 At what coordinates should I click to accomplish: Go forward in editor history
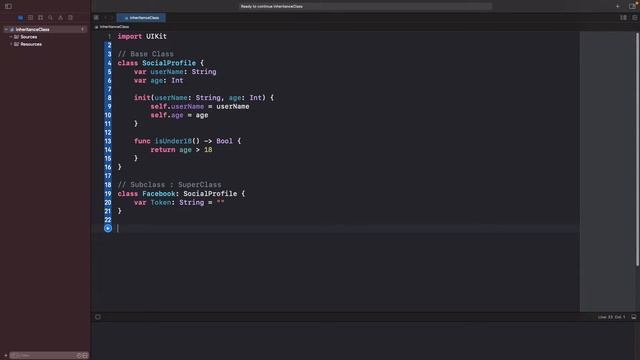pyautogui.click(x=111, y=18)
